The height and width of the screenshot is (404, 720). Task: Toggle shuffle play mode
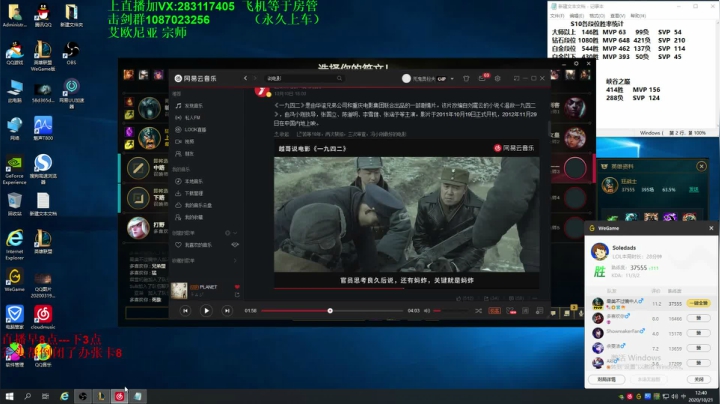pos(478,311)
